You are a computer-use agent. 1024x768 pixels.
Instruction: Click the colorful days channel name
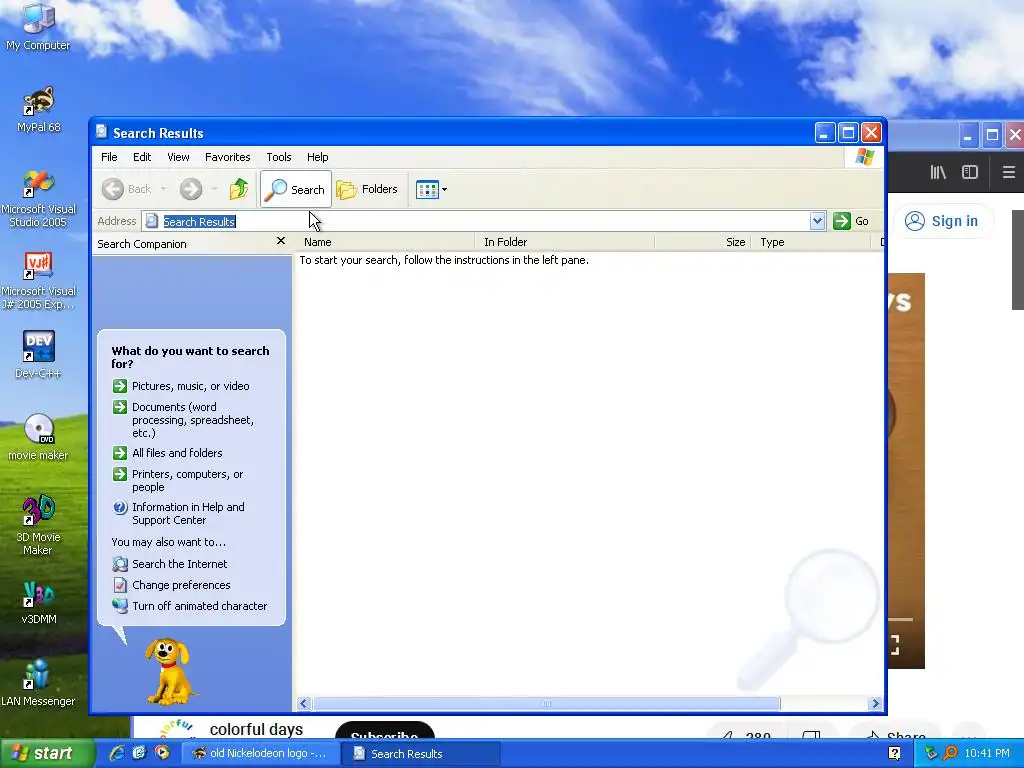tap(256, 729)
